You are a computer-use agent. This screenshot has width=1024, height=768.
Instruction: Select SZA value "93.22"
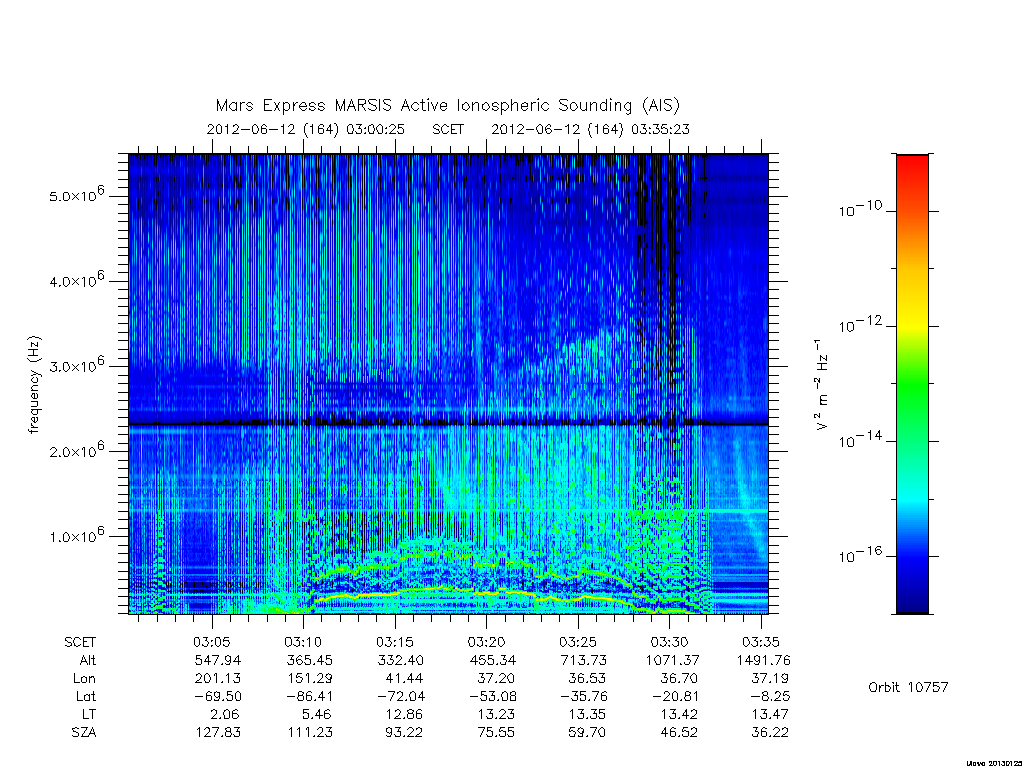click(x=404, y=733)
